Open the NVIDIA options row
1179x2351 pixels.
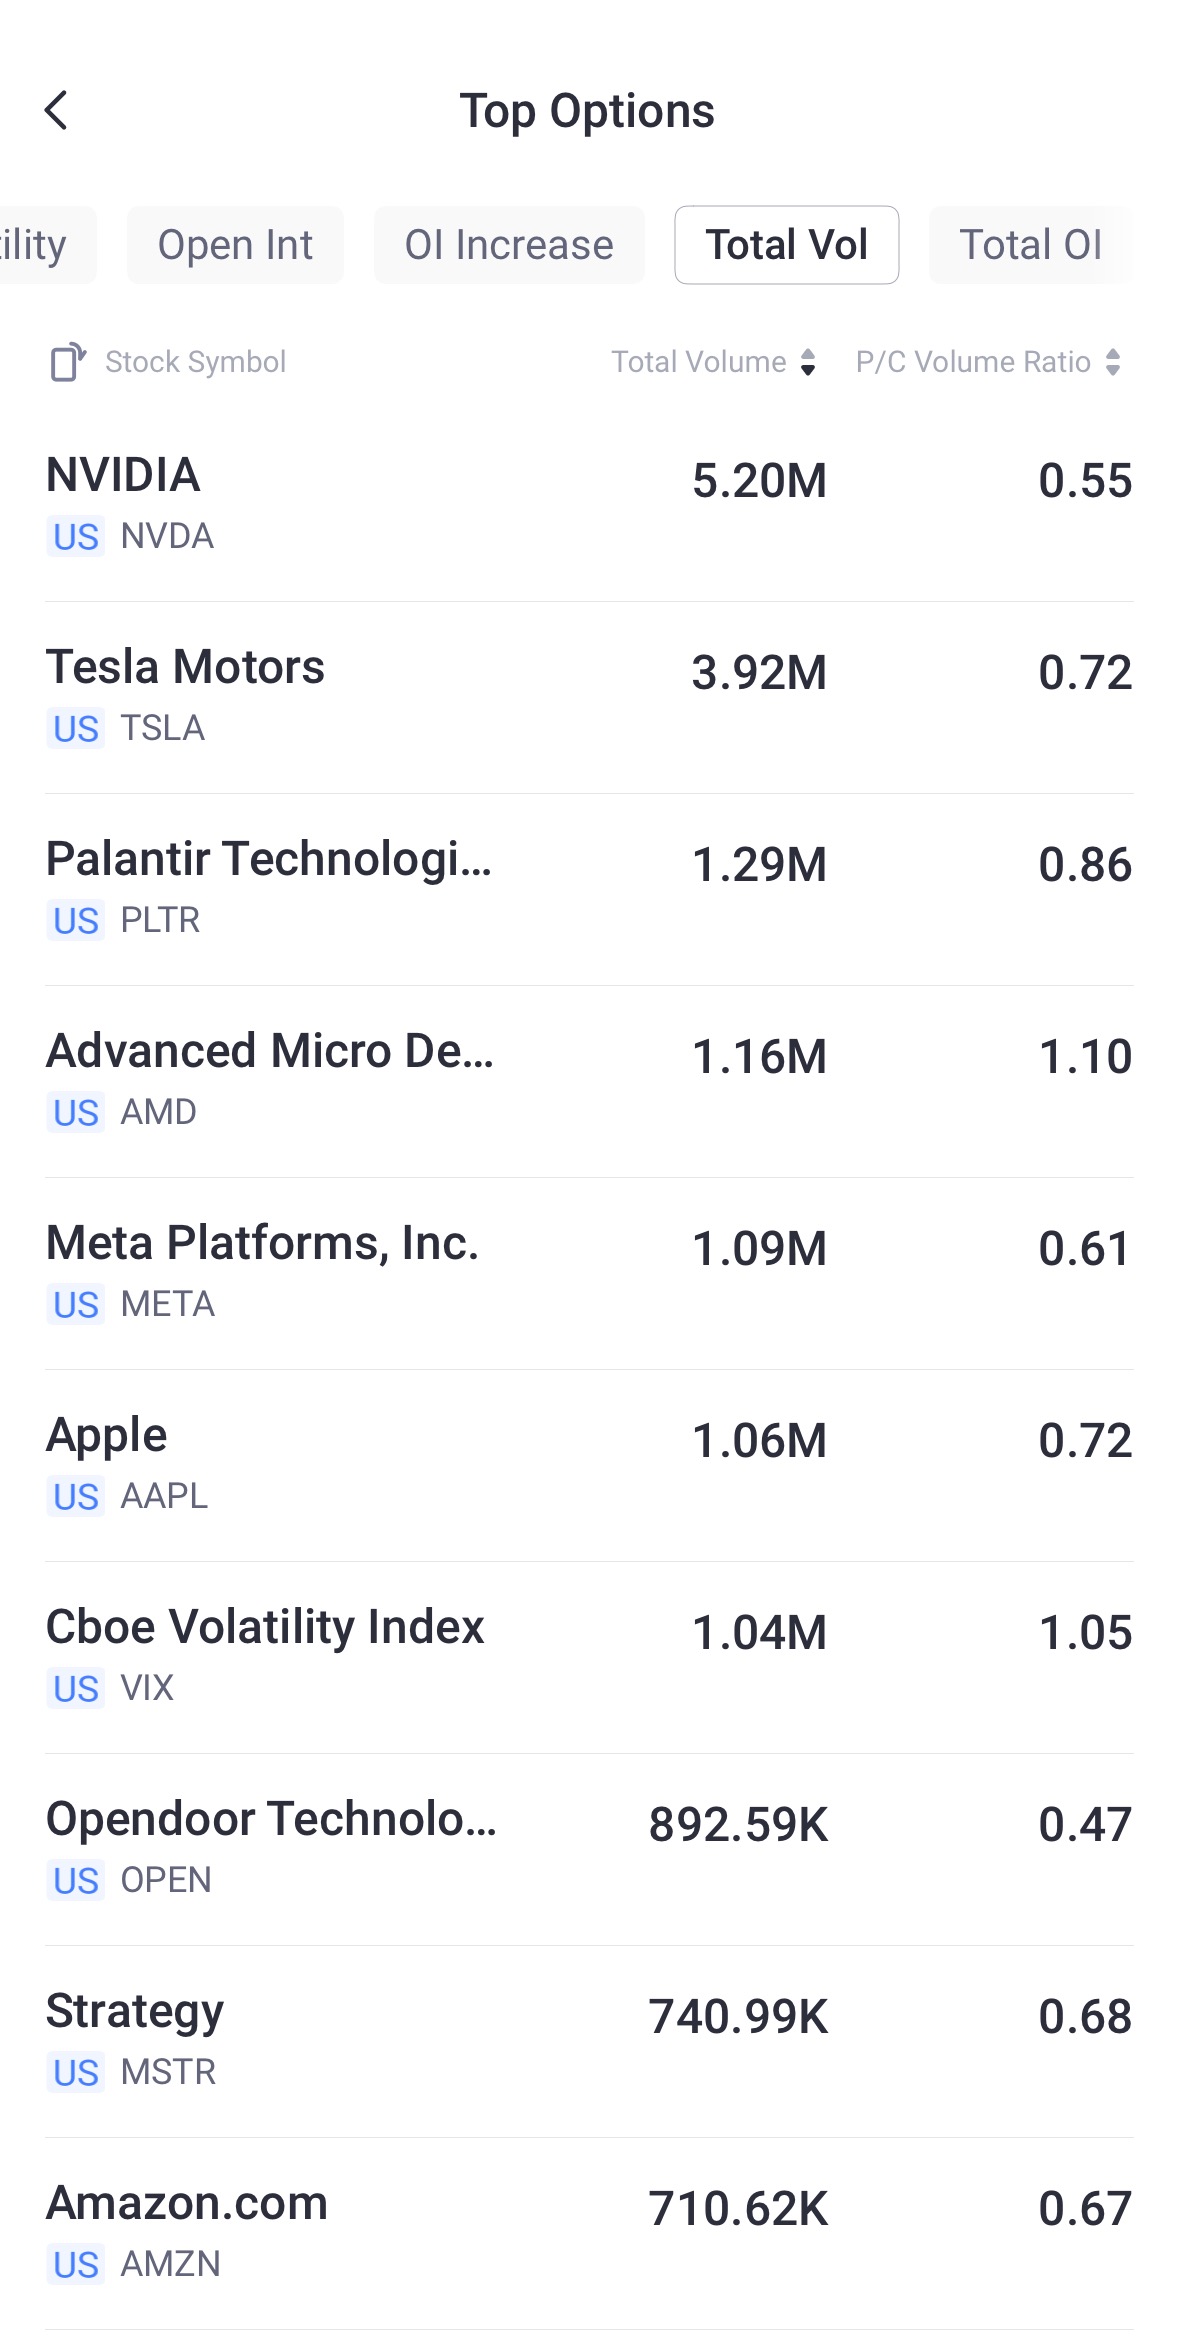589,504
